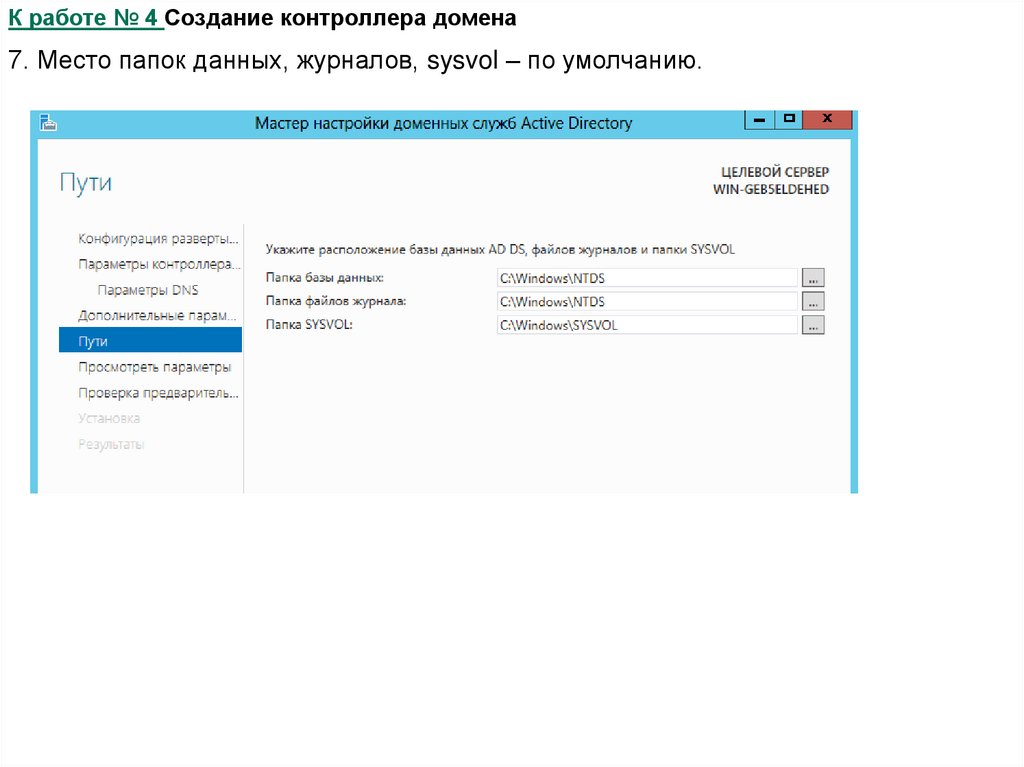This screenshot has width=1024, height=767.
Task: Edit the Папка файлов журнала path field
Action: tap(647, 301)
